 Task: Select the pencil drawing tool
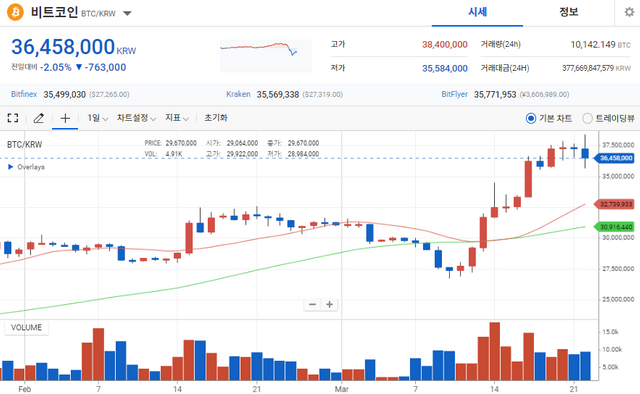pos(39,118)
